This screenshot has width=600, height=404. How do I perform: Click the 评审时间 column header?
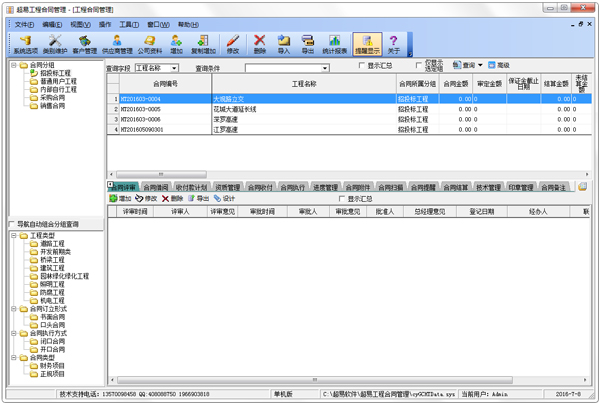click(x=135, y=211)
